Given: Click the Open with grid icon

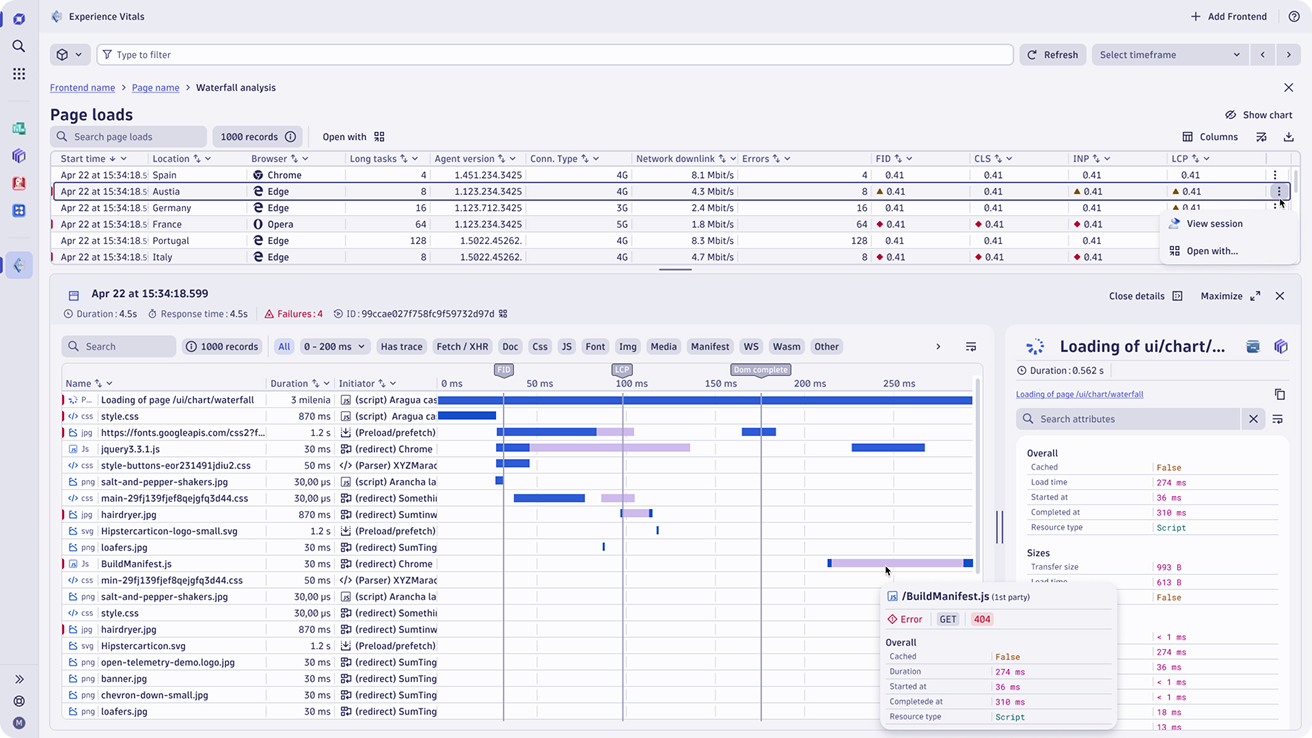Looking at the screenshot, I should pyautogui.click(x=379, y=137).
